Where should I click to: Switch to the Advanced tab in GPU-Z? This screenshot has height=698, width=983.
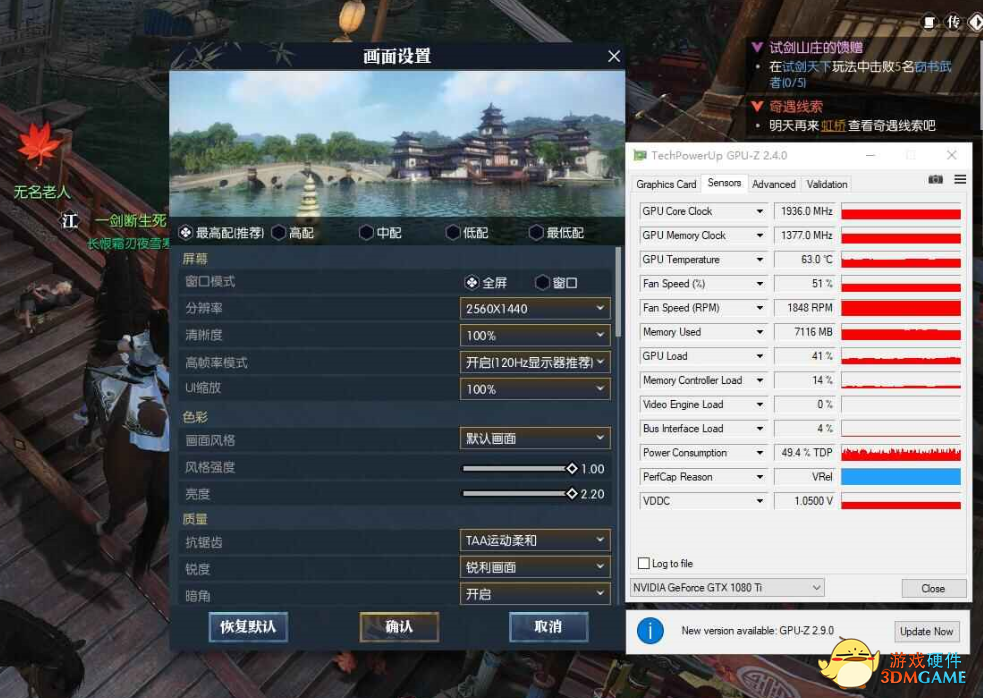[773, 184]
